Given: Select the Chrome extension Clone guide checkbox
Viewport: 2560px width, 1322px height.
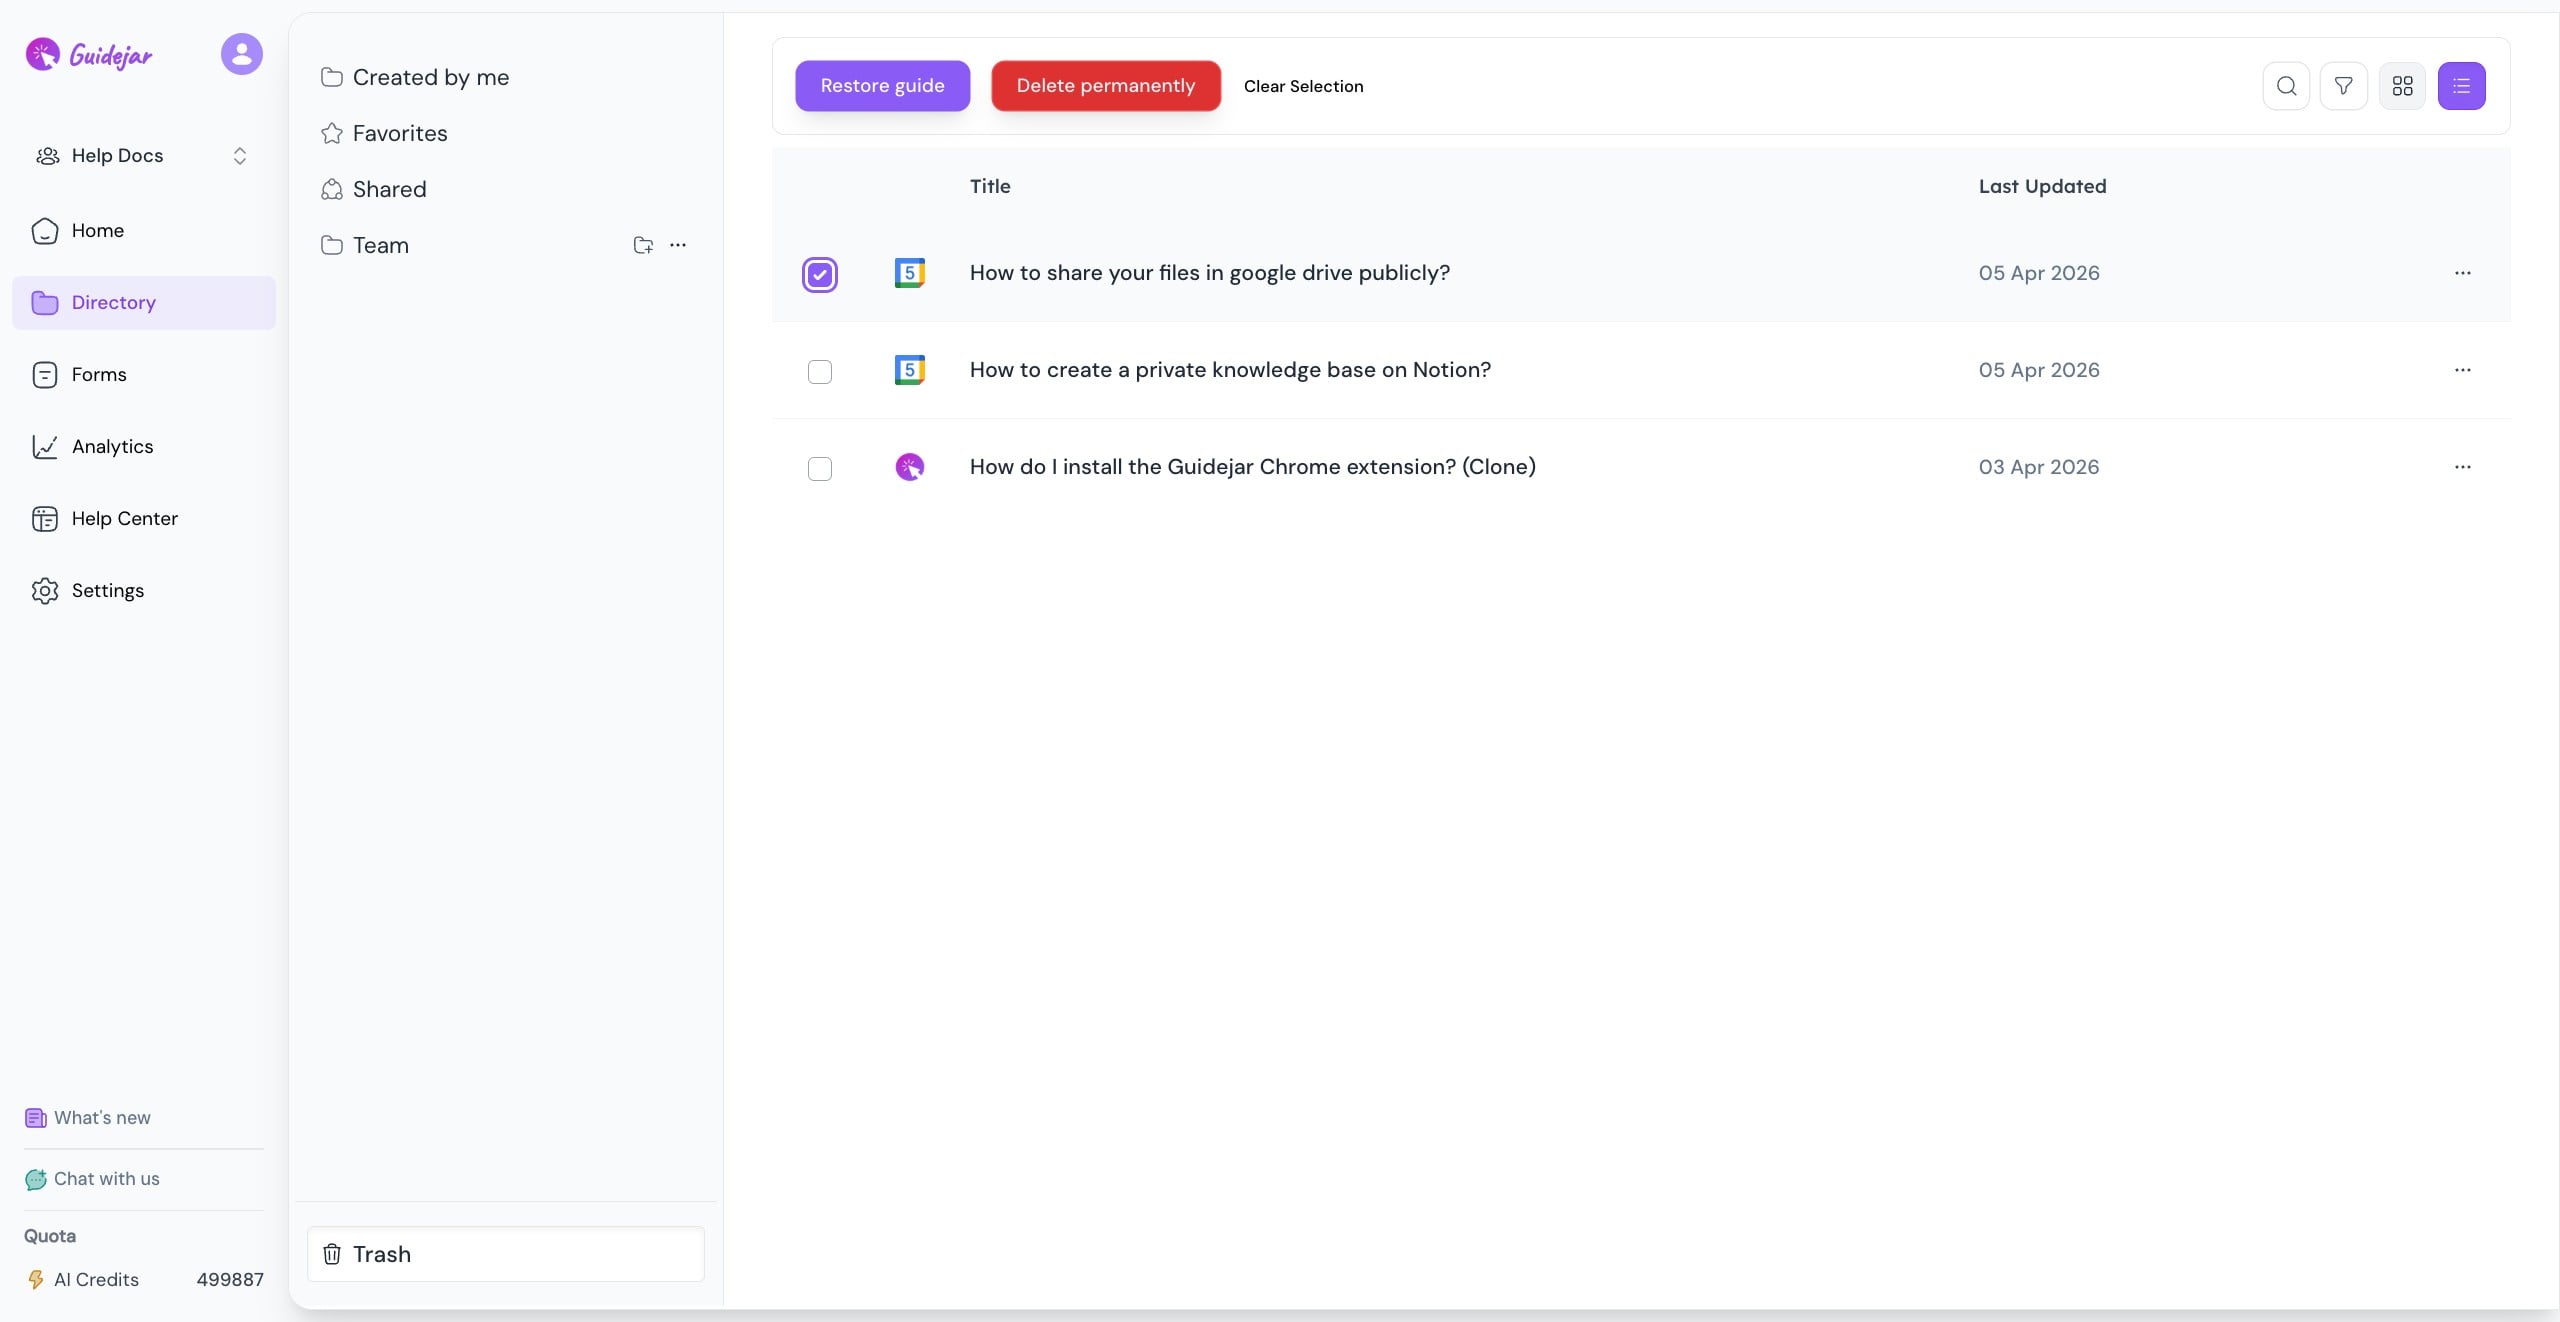Looking at the screenshot, I should pos(819,469).
